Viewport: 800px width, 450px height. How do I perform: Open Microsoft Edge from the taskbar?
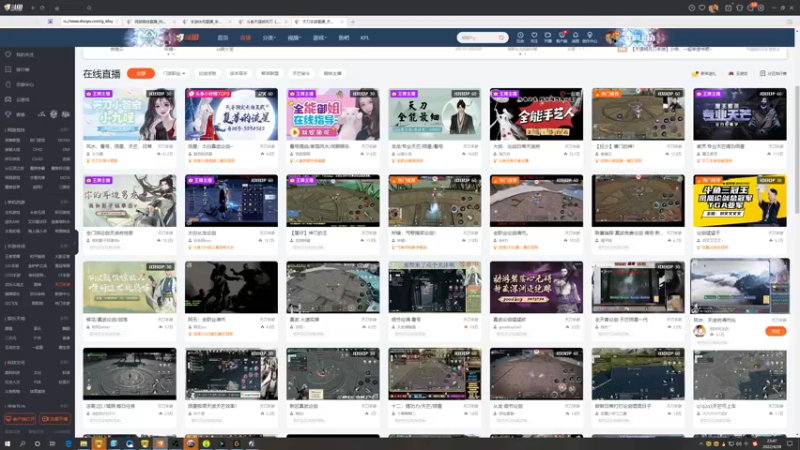68,444
